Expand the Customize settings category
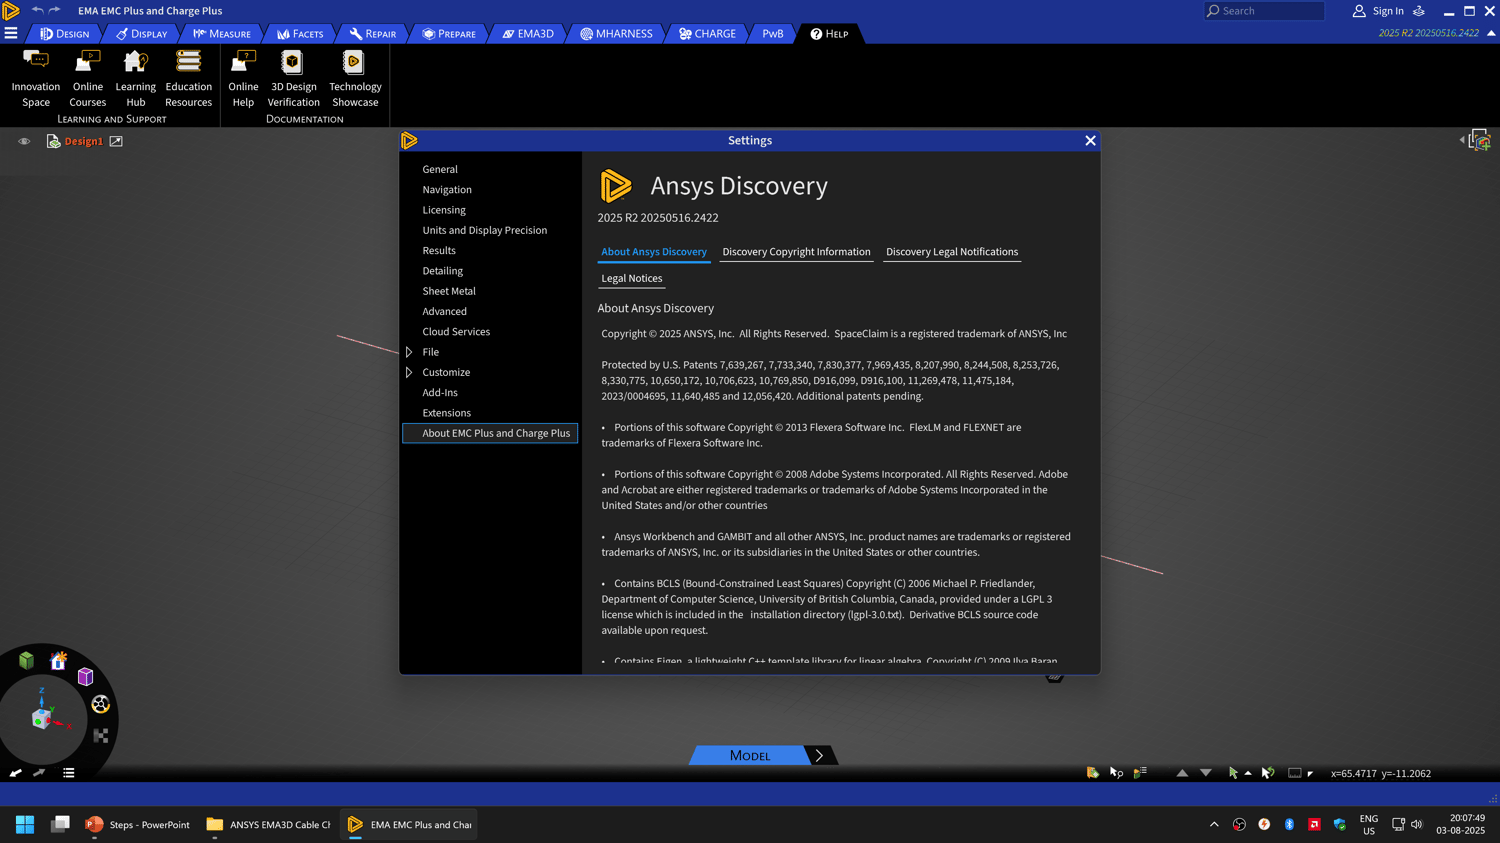This screenshot has width=1500, height=843. (x=409, y=372)
